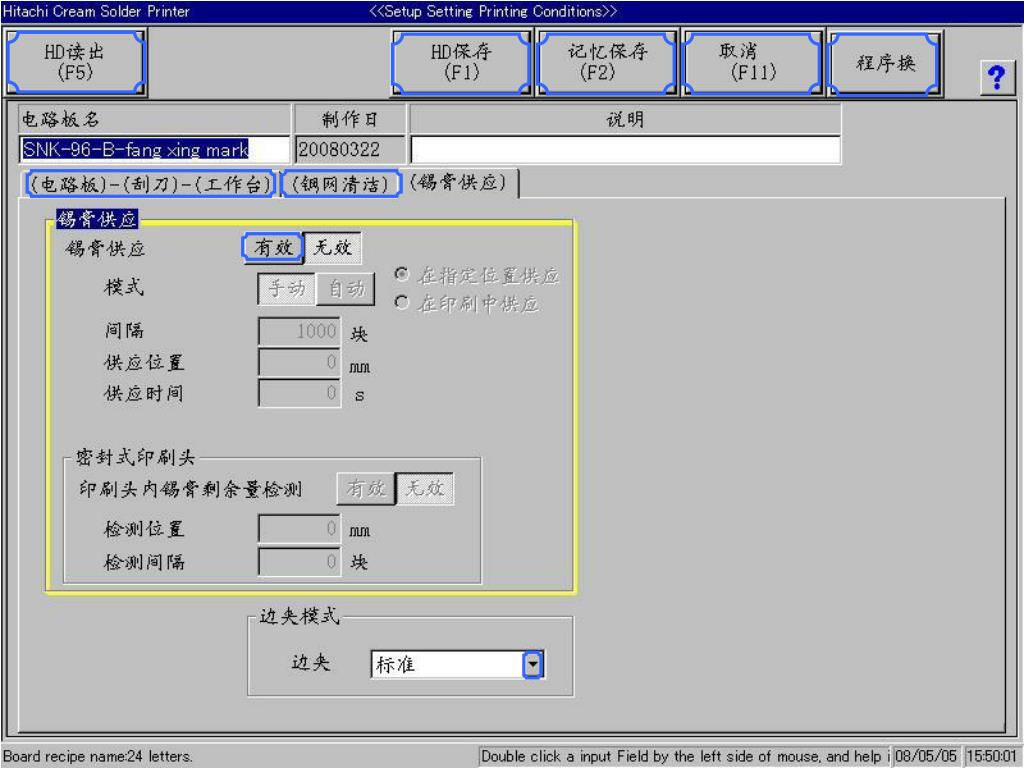Select the 在印刷中供应 radio option

coord(467,304)
